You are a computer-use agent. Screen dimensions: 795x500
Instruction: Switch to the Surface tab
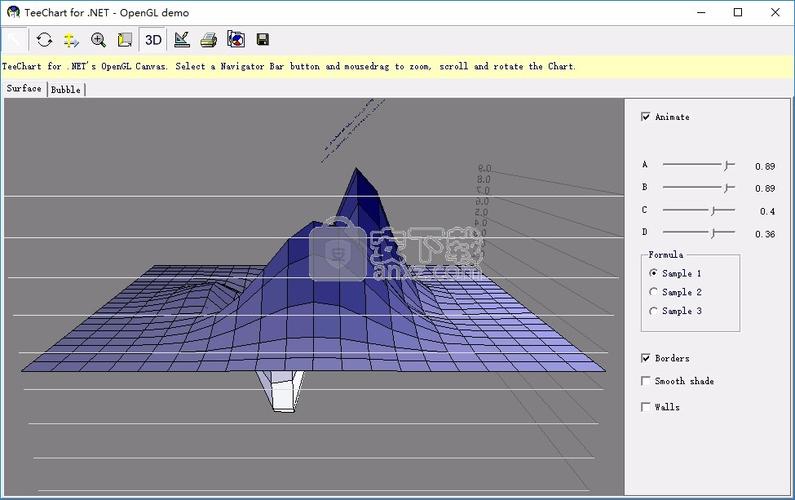24,88
